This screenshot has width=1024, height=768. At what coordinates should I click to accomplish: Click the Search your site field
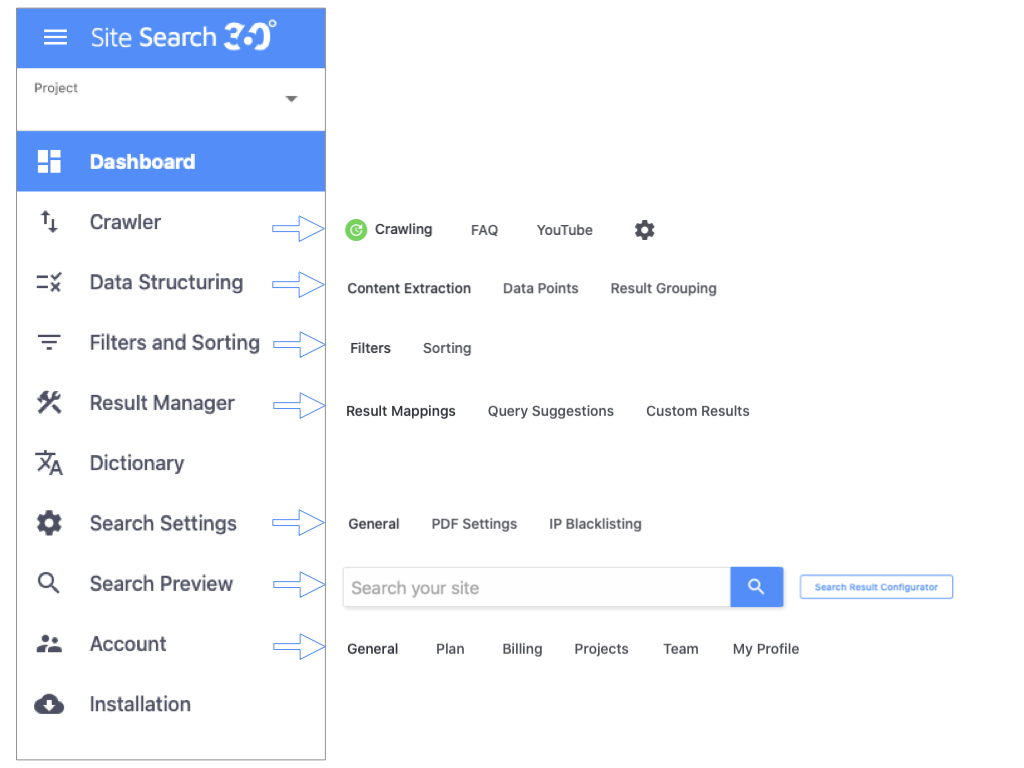point(536,587)
